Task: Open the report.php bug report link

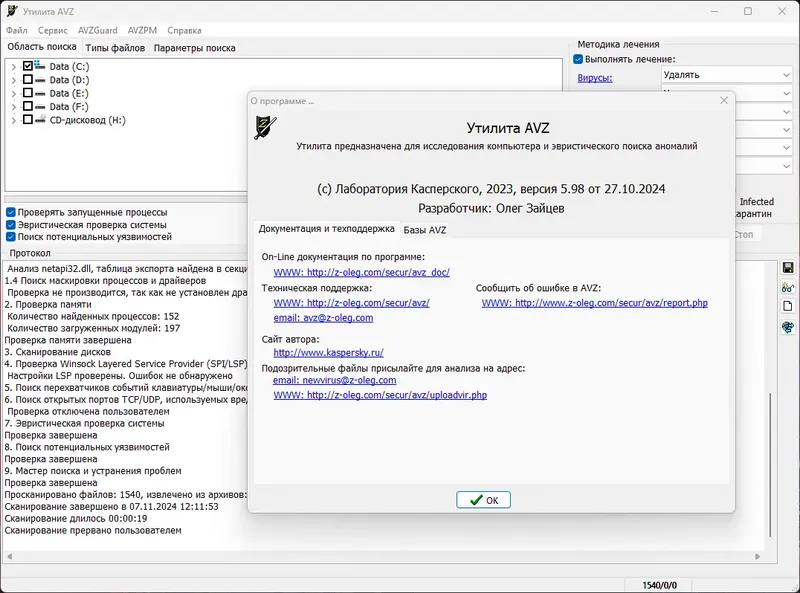Action: [x=594, y=303]
